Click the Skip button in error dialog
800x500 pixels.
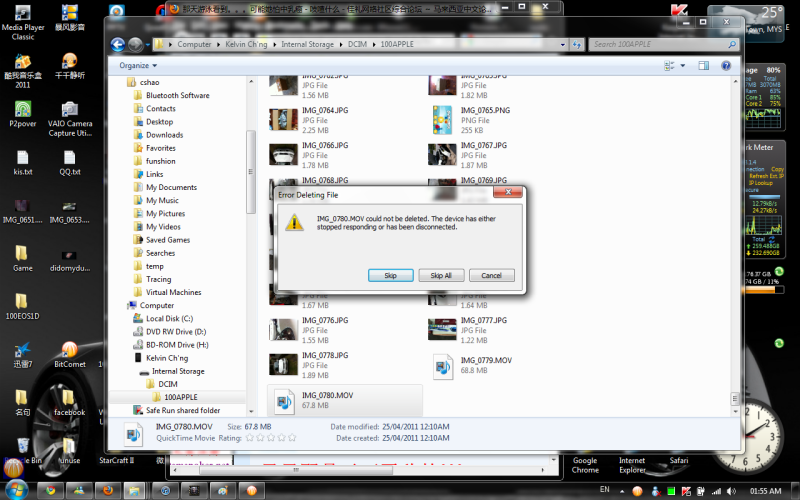point(391,275)
